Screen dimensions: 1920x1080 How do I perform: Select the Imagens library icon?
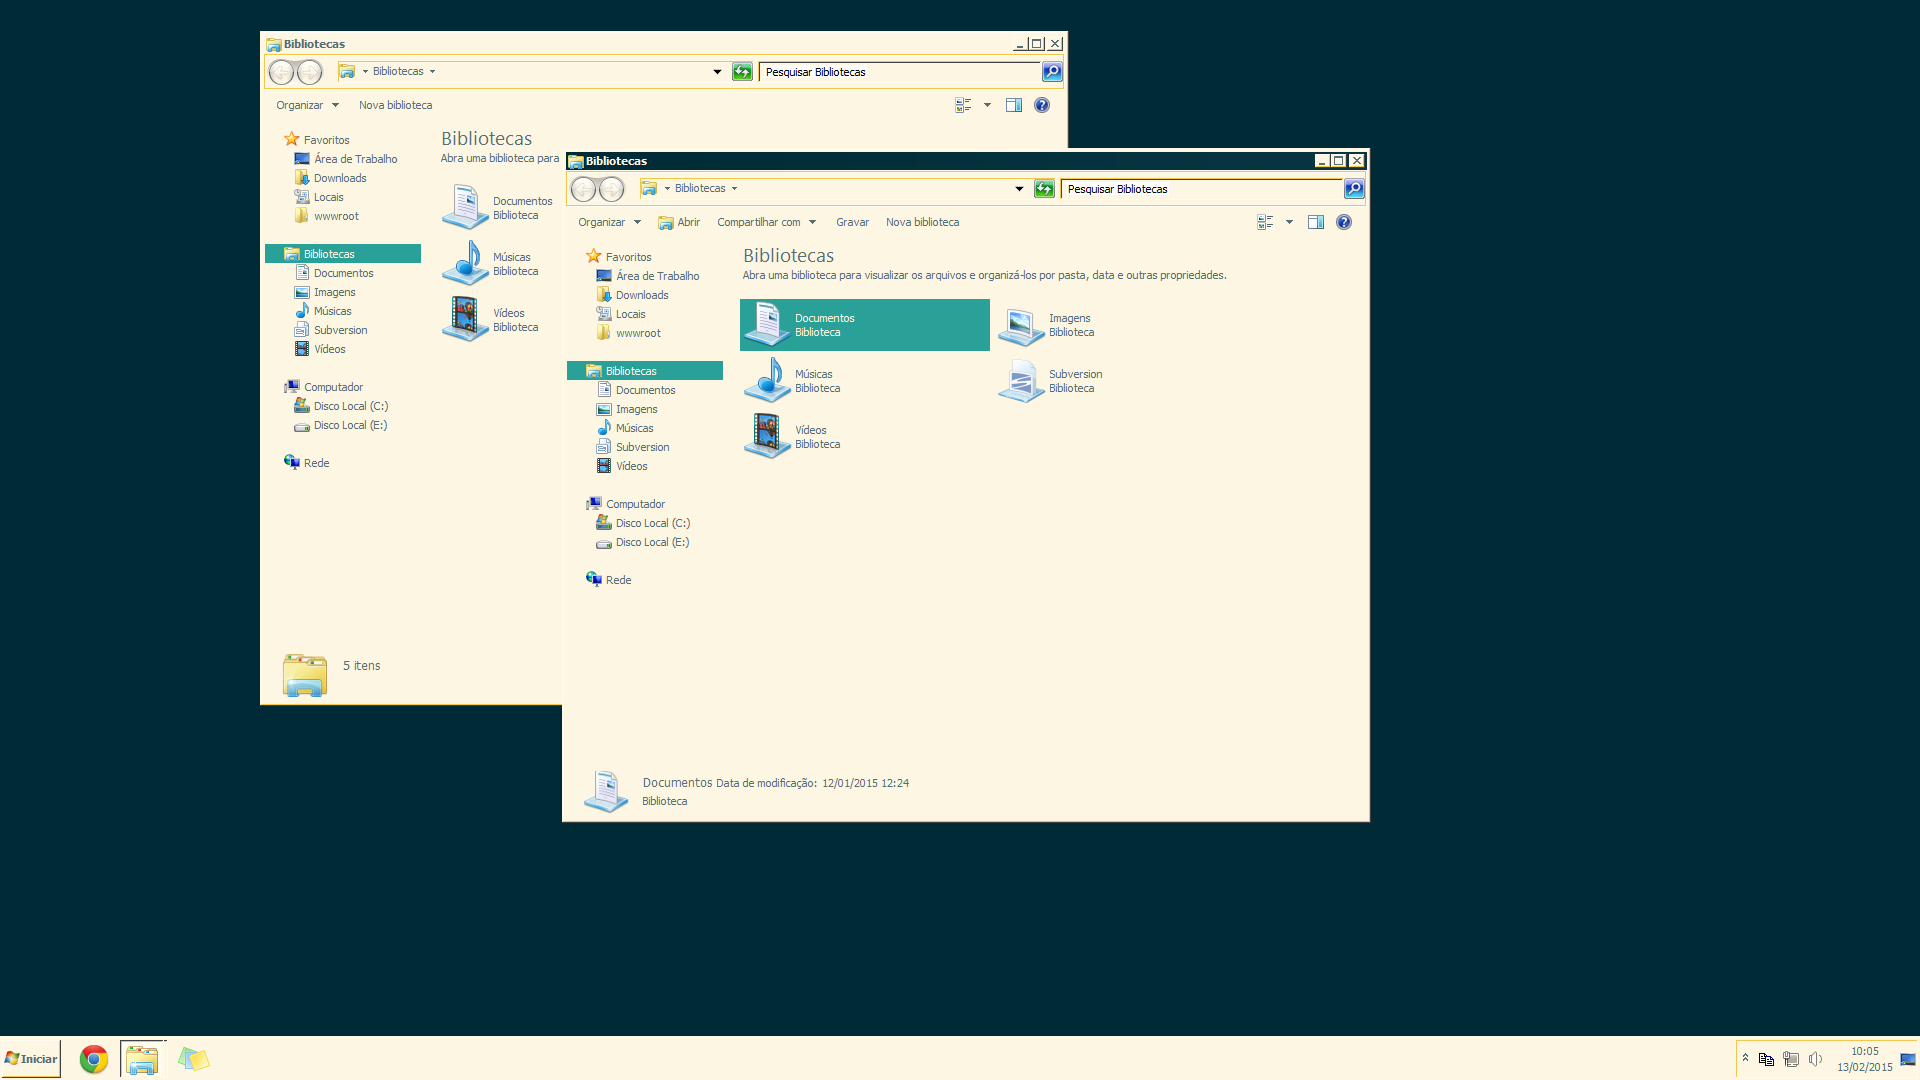click(x=1021, y=325)
